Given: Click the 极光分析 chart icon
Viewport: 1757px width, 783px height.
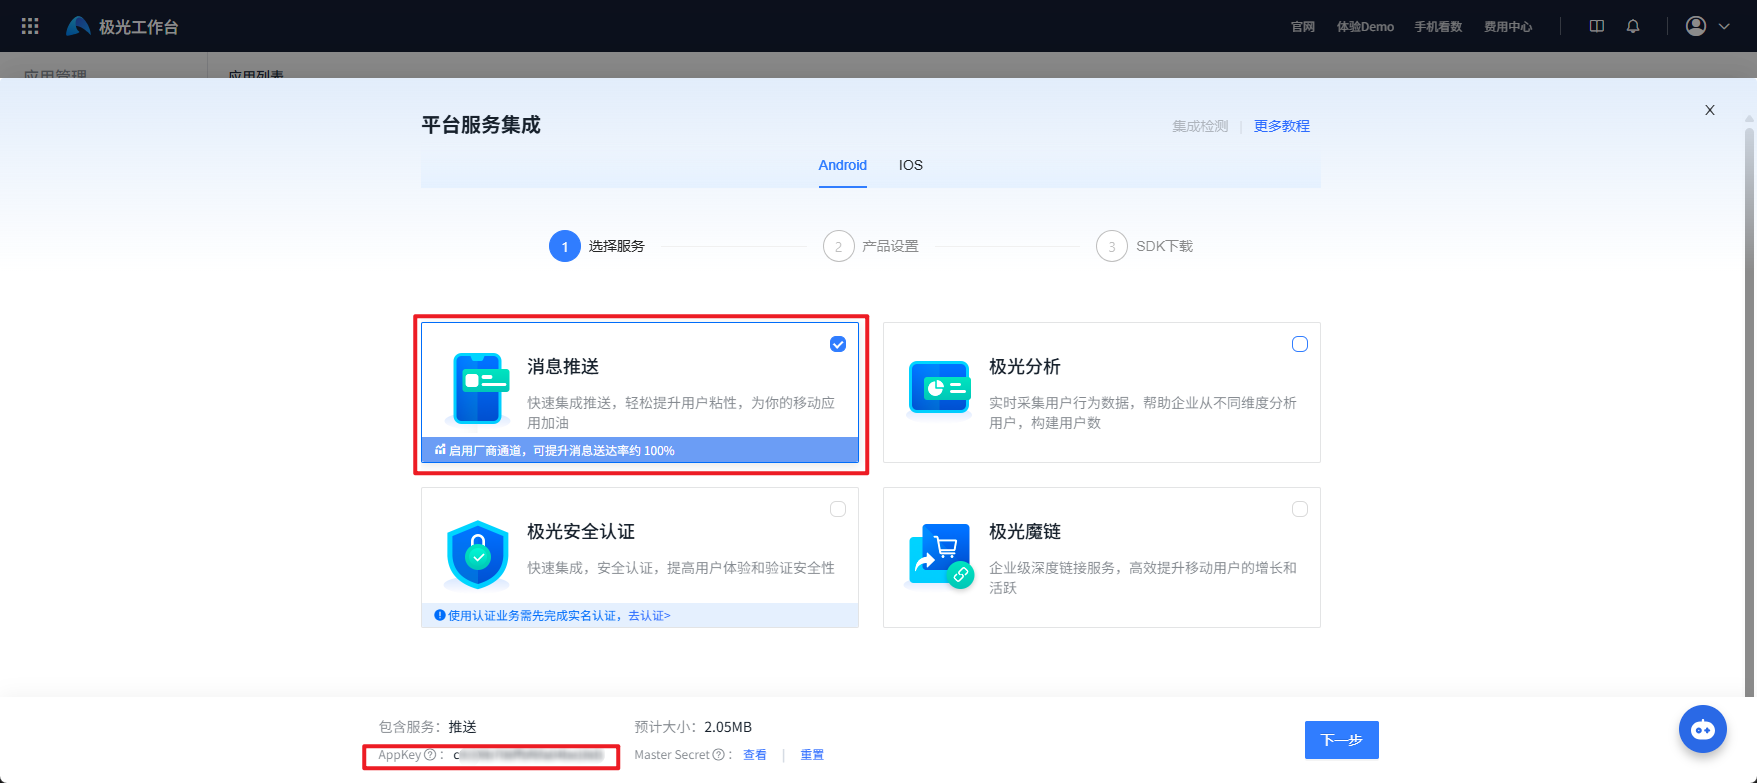Looking at the screenshot, I should coord(940,388).
